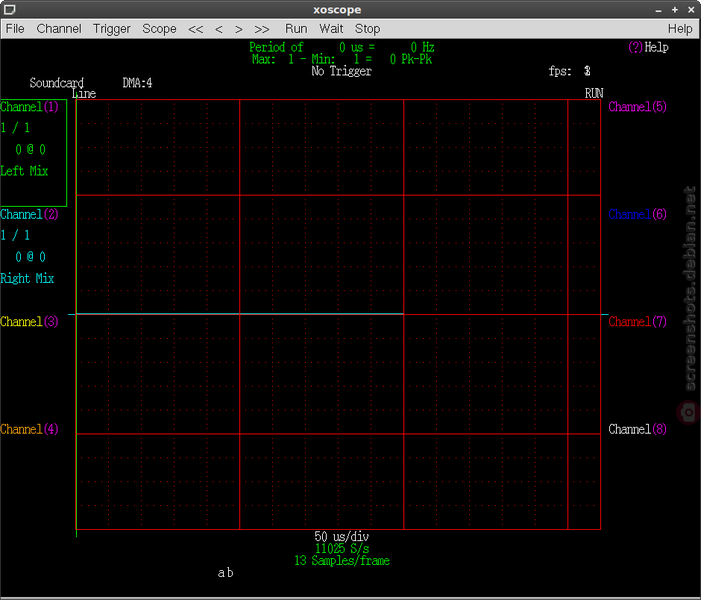
Task: Select Channel(7) label
Action: [638, 321]
